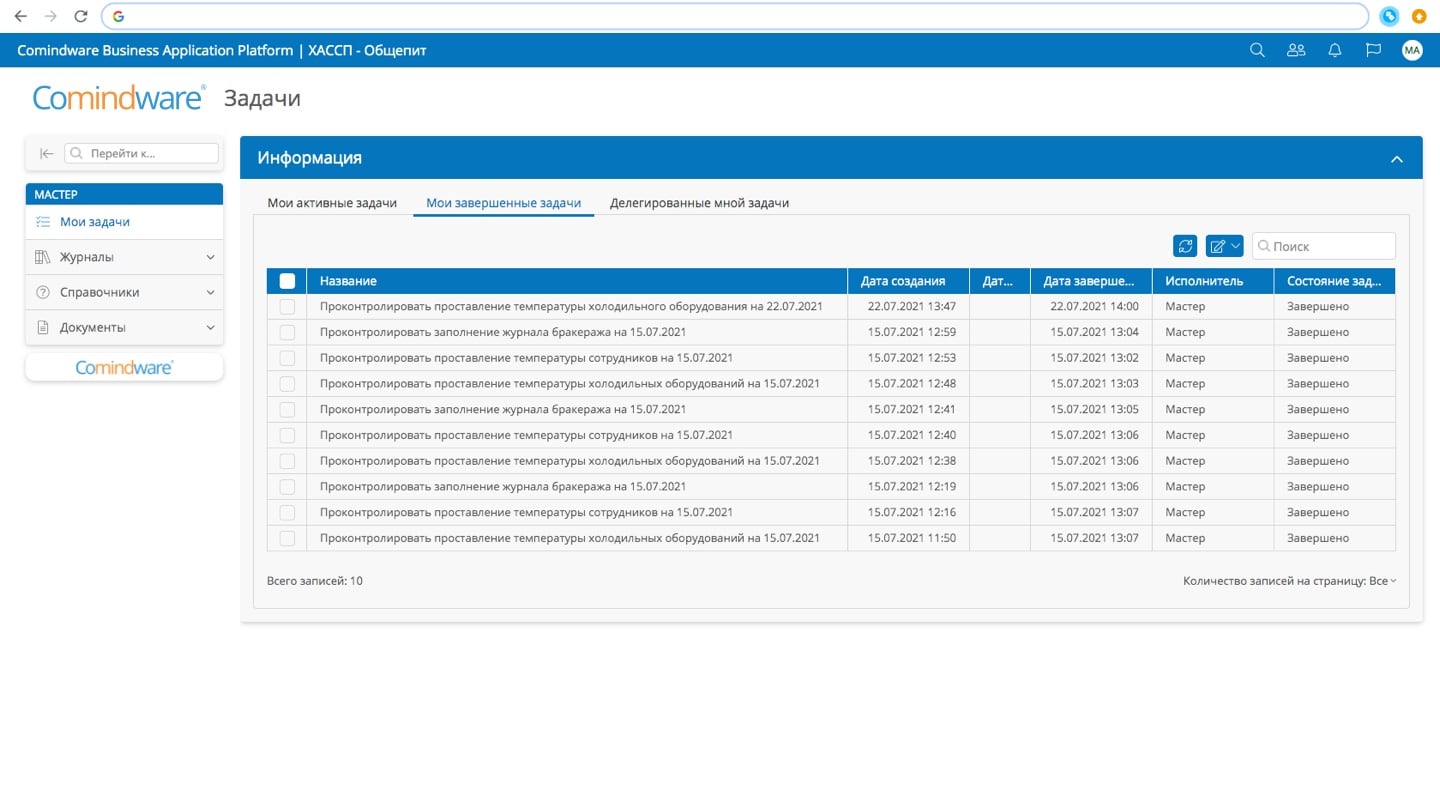Open task about холодильного оборудования на 22.07.2021
The image size is (1440, 795).
pyautogui.click(x=571, y=306)
